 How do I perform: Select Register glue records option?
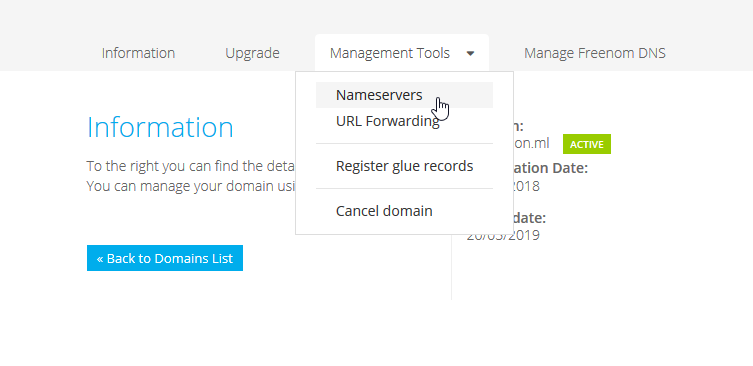point(404,166)
